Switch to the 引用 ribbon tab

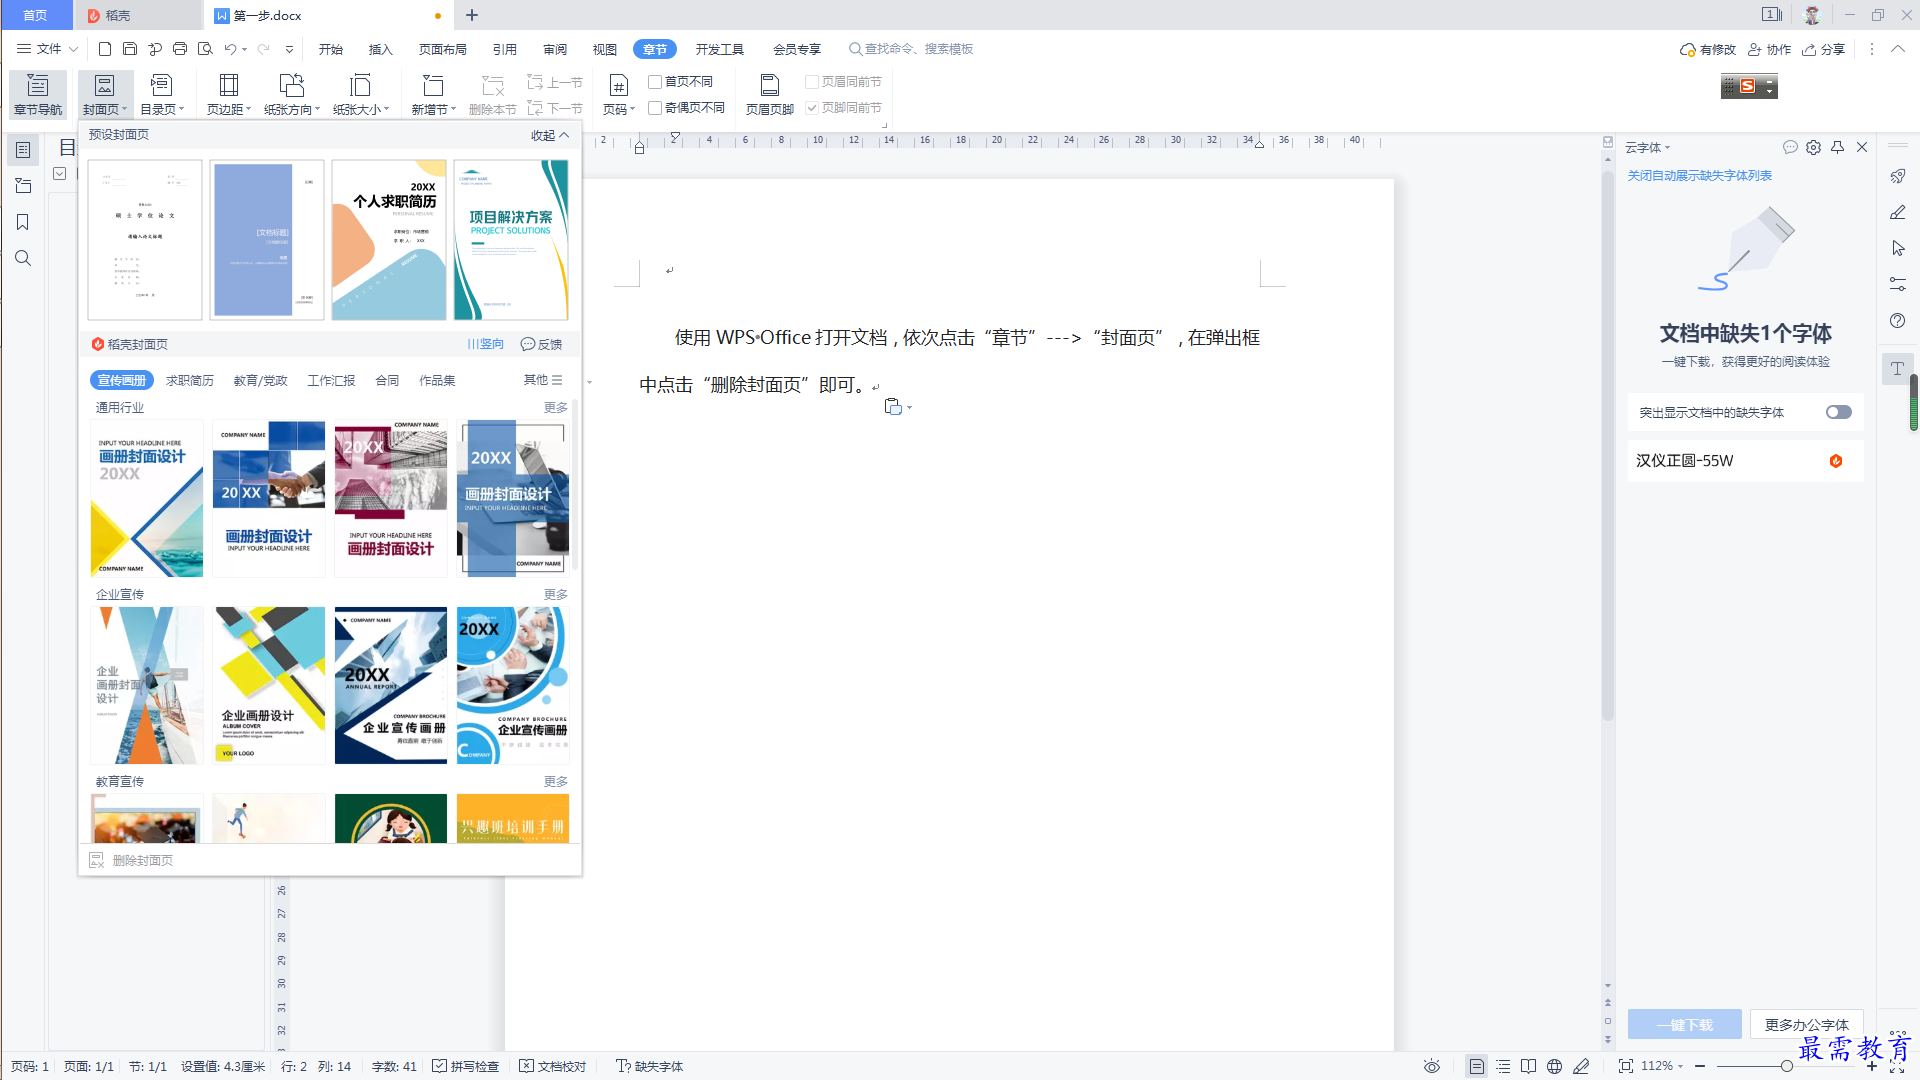504,49
